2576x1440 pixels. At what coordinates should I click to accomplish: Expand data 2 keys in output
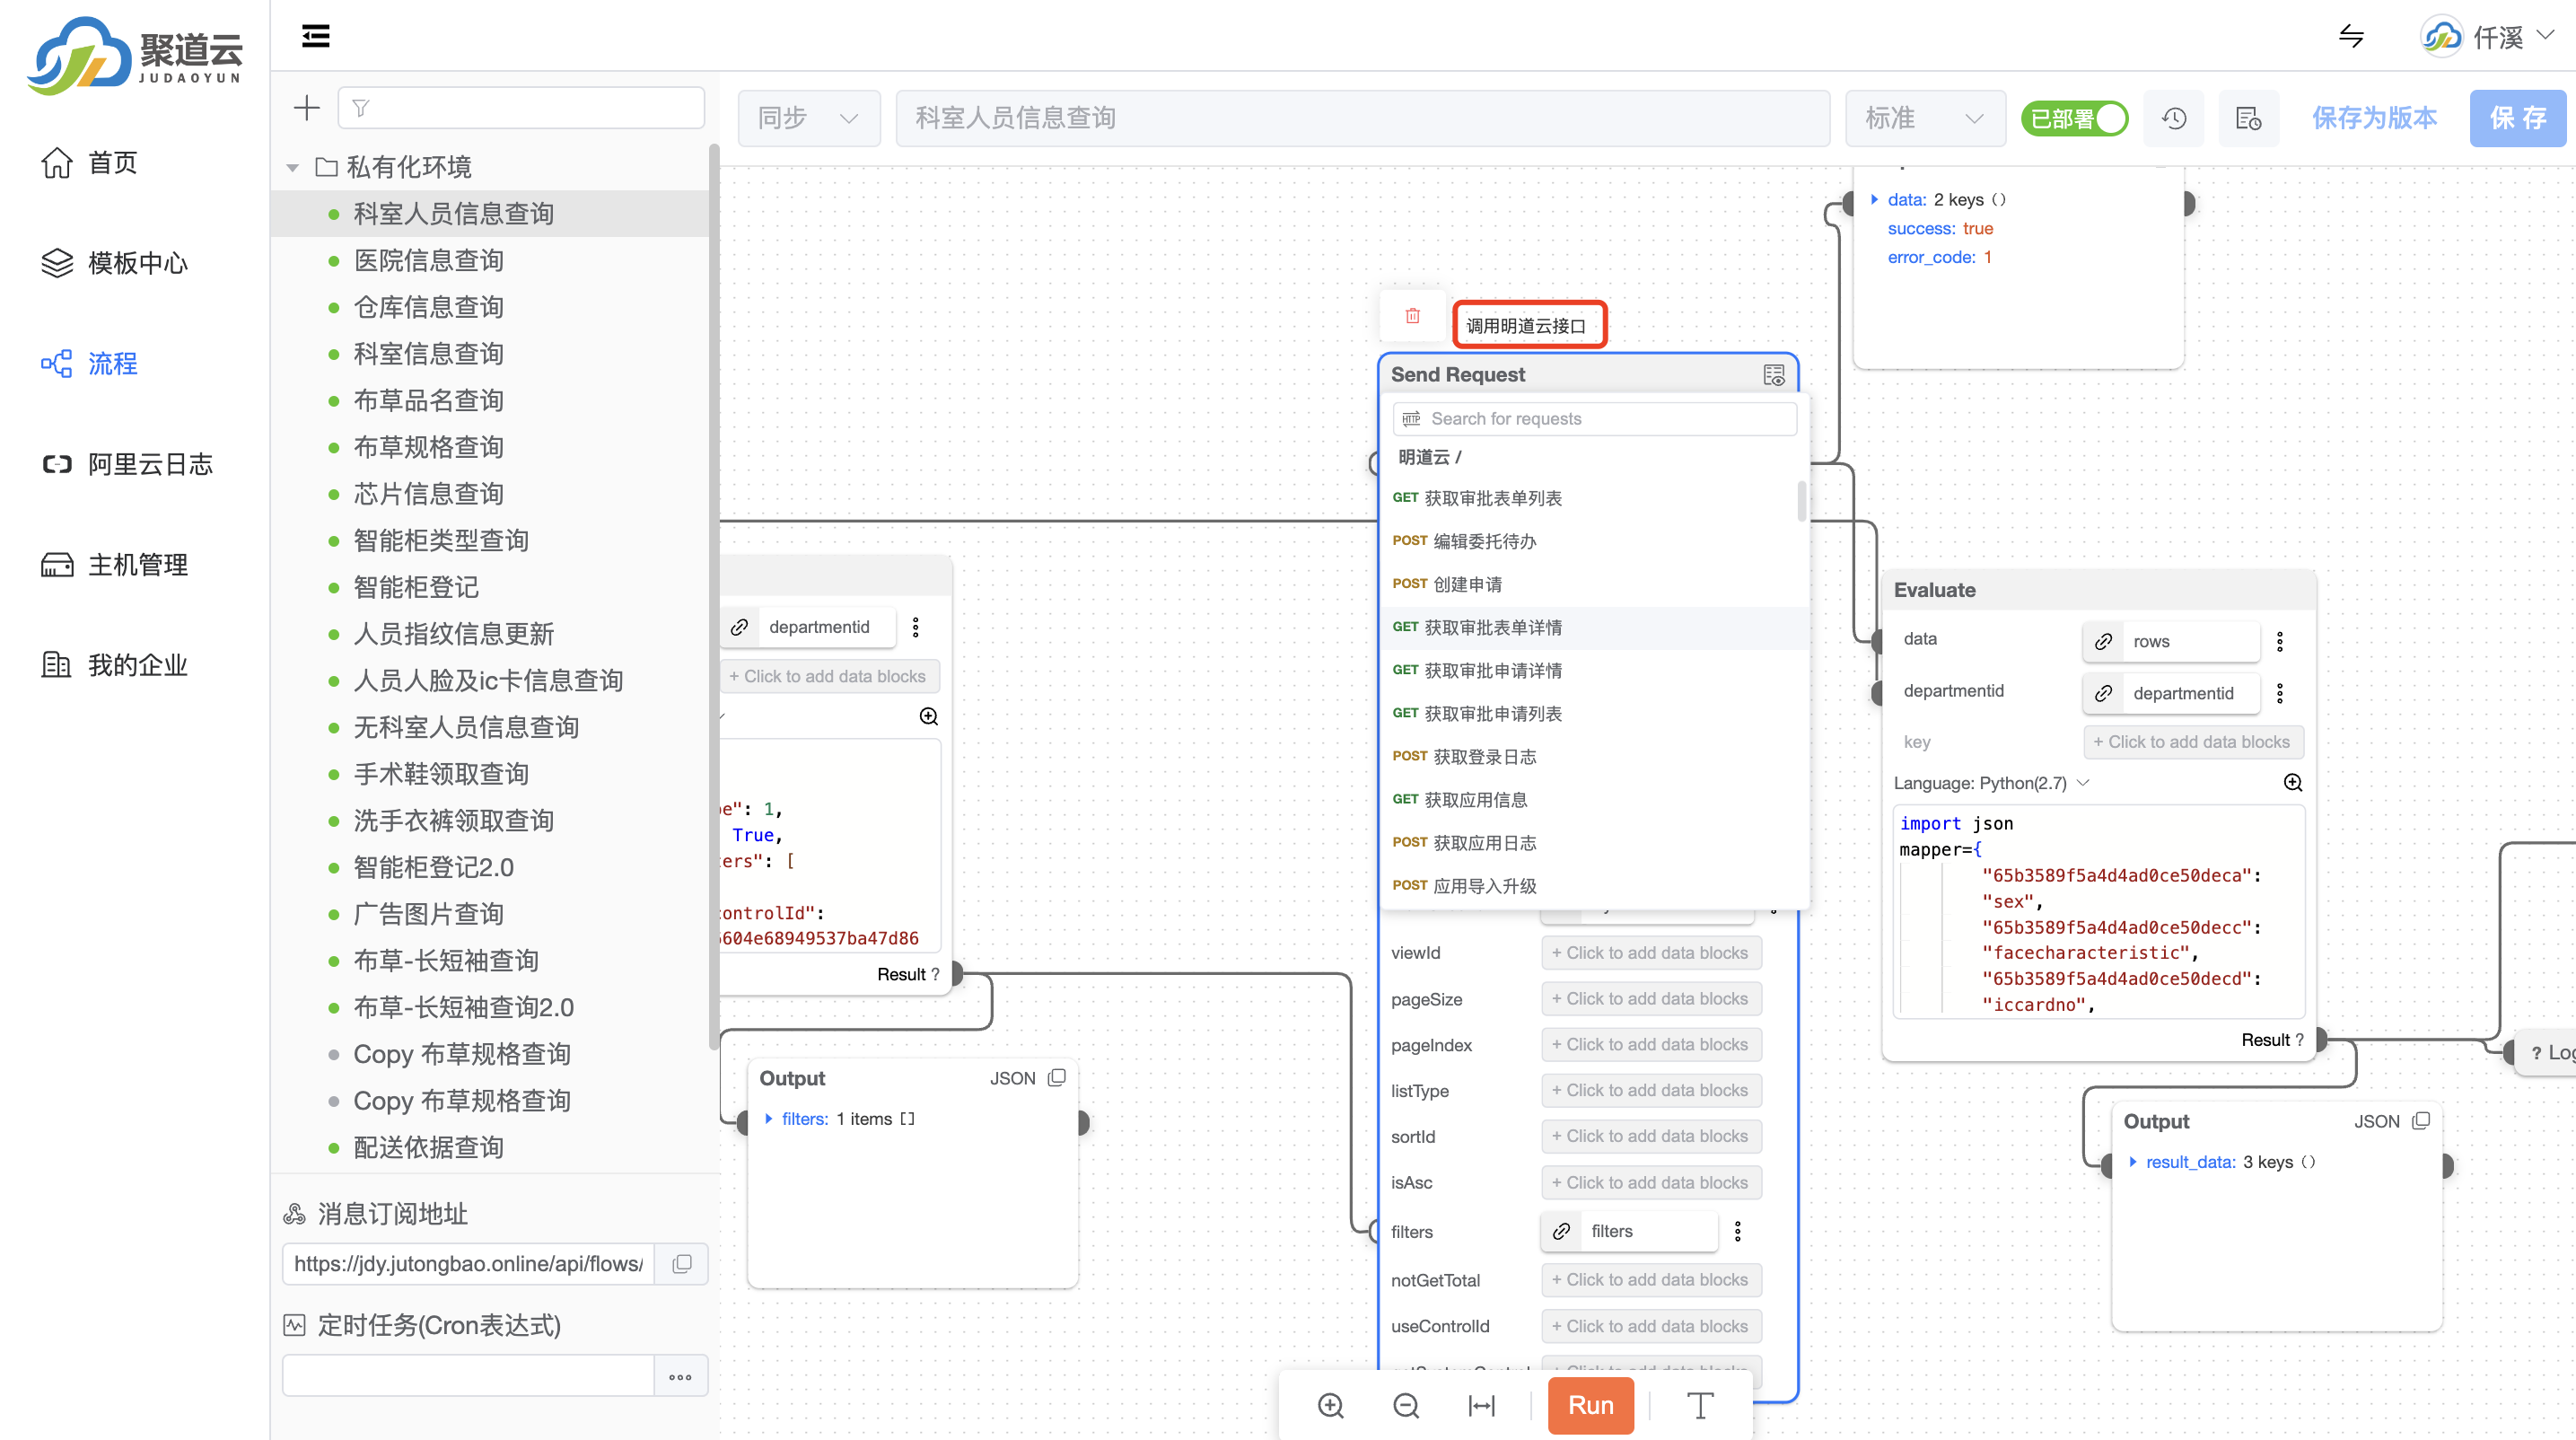click(x=1874, y=199)
